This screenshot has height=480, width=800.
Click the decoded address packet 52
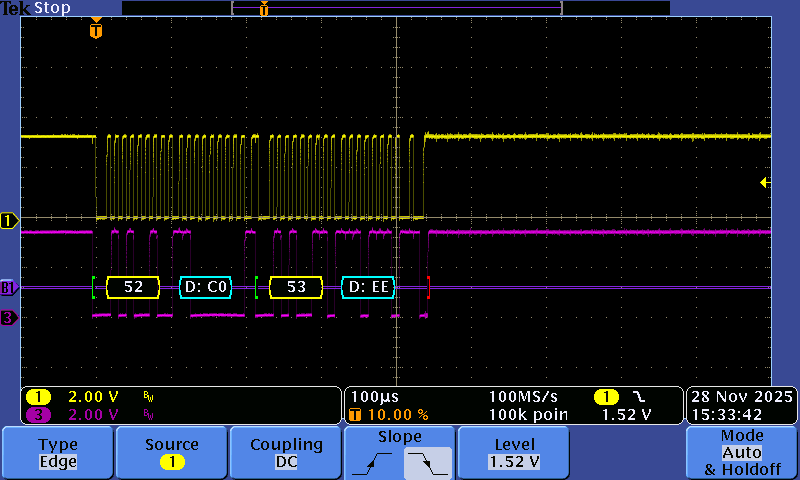point(133,288)
